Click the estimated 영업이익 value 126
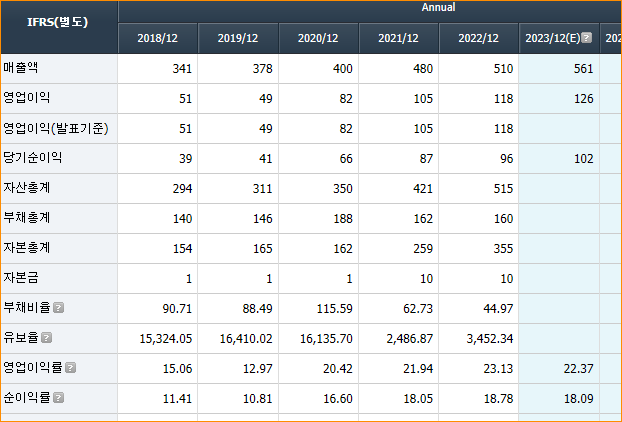Image resolution: width=622 pixels, height=422 pixels. point(584,99)
